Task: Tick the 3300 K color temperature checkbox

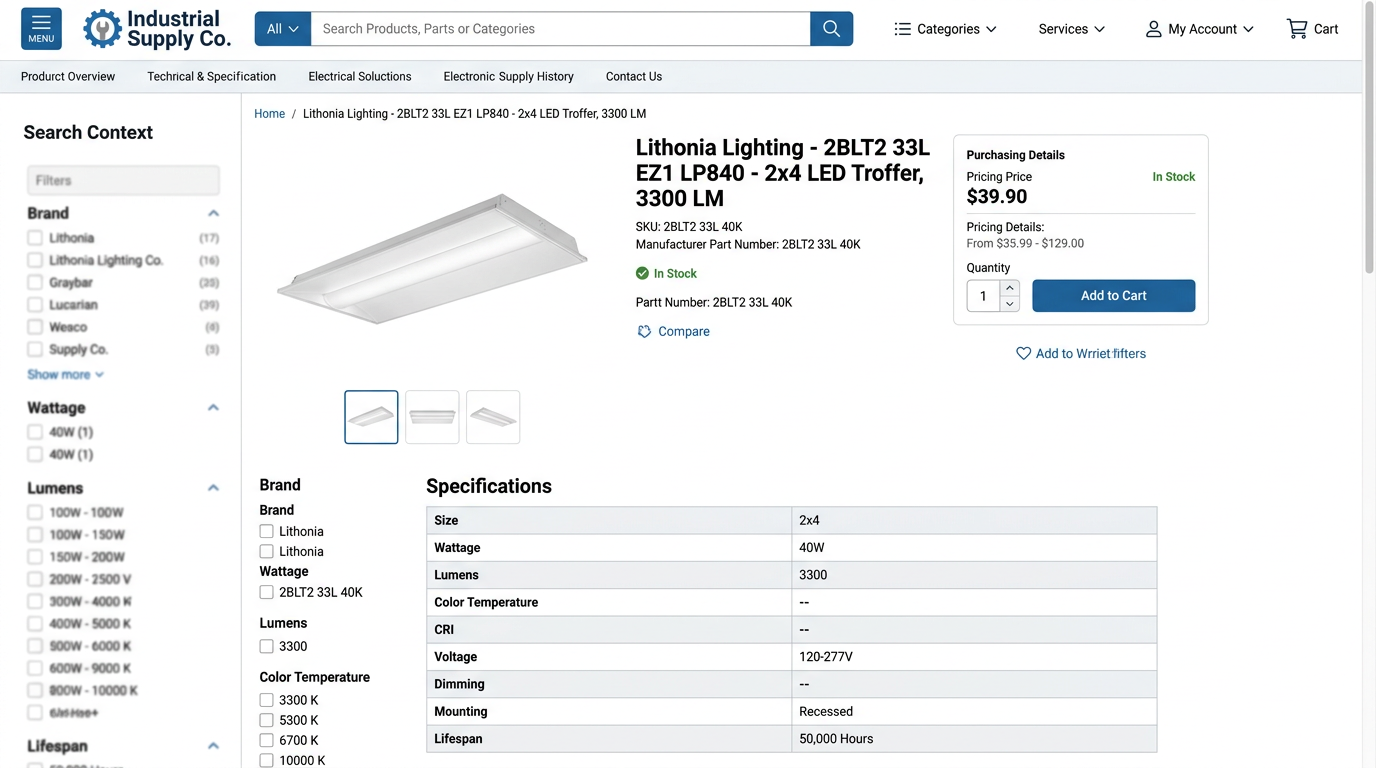Action: (267, 700)
